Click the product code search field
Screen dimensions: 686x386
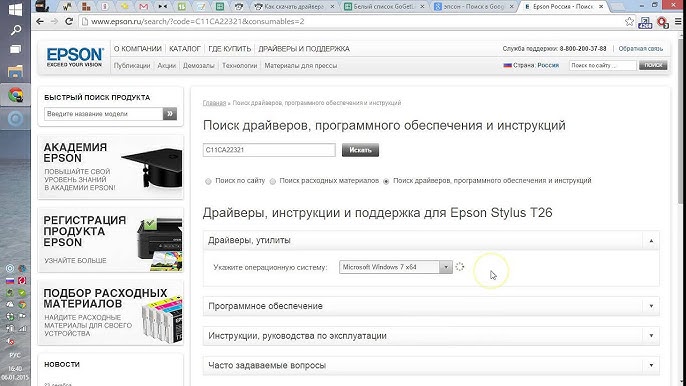(x=269, y=150)
